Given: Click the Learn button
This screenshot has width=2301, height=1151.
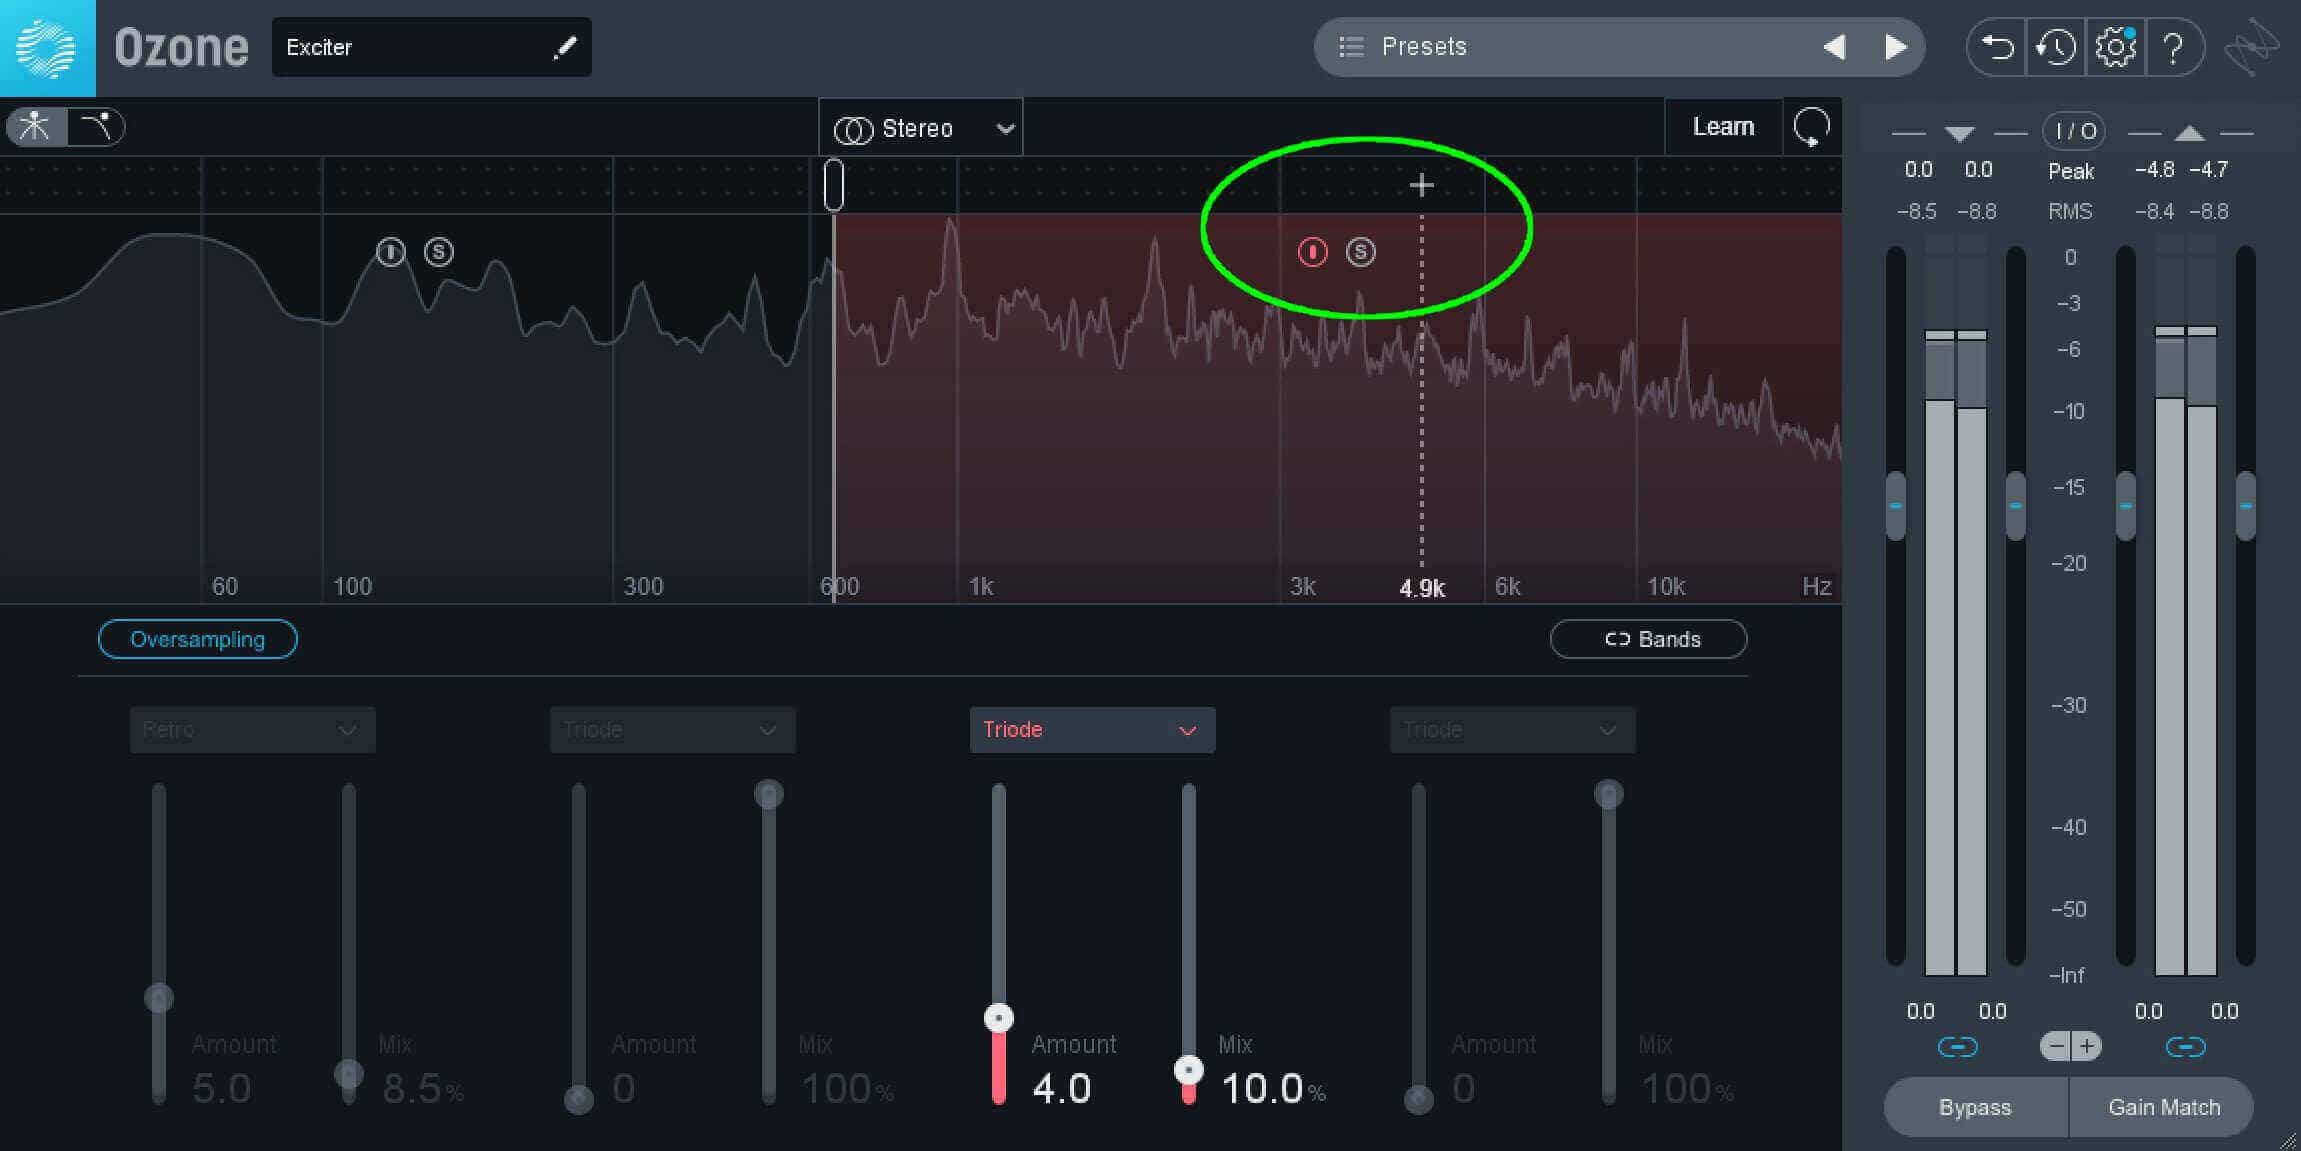Looking at the screenshot, I should click(x=1723, y=127).
